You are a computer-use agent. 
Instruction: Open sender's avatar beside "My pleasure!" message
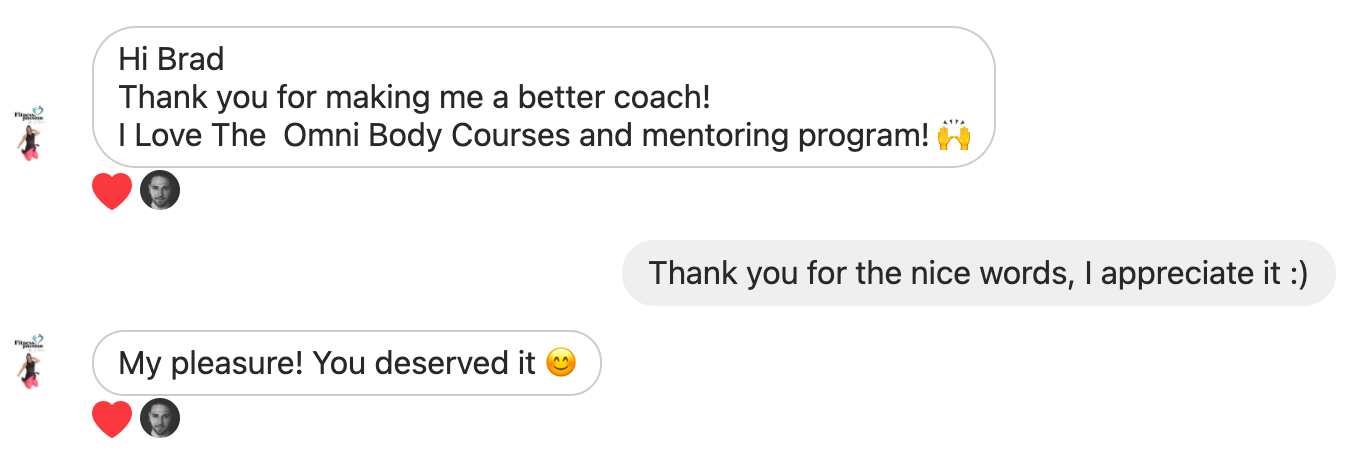(30, 362)
